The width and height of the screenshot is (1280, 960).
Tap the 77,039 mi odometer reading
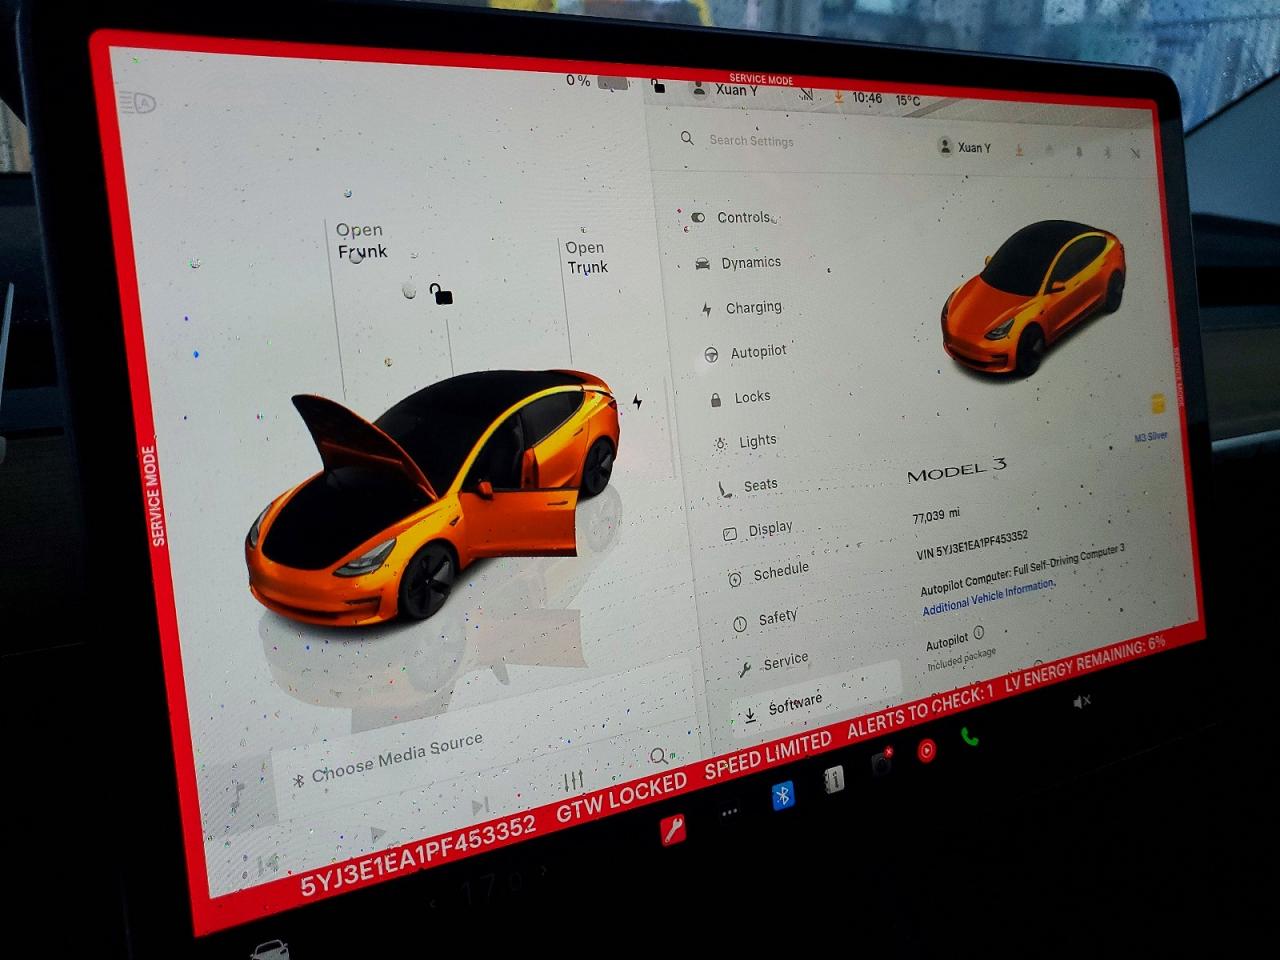[x=936, y=515]
